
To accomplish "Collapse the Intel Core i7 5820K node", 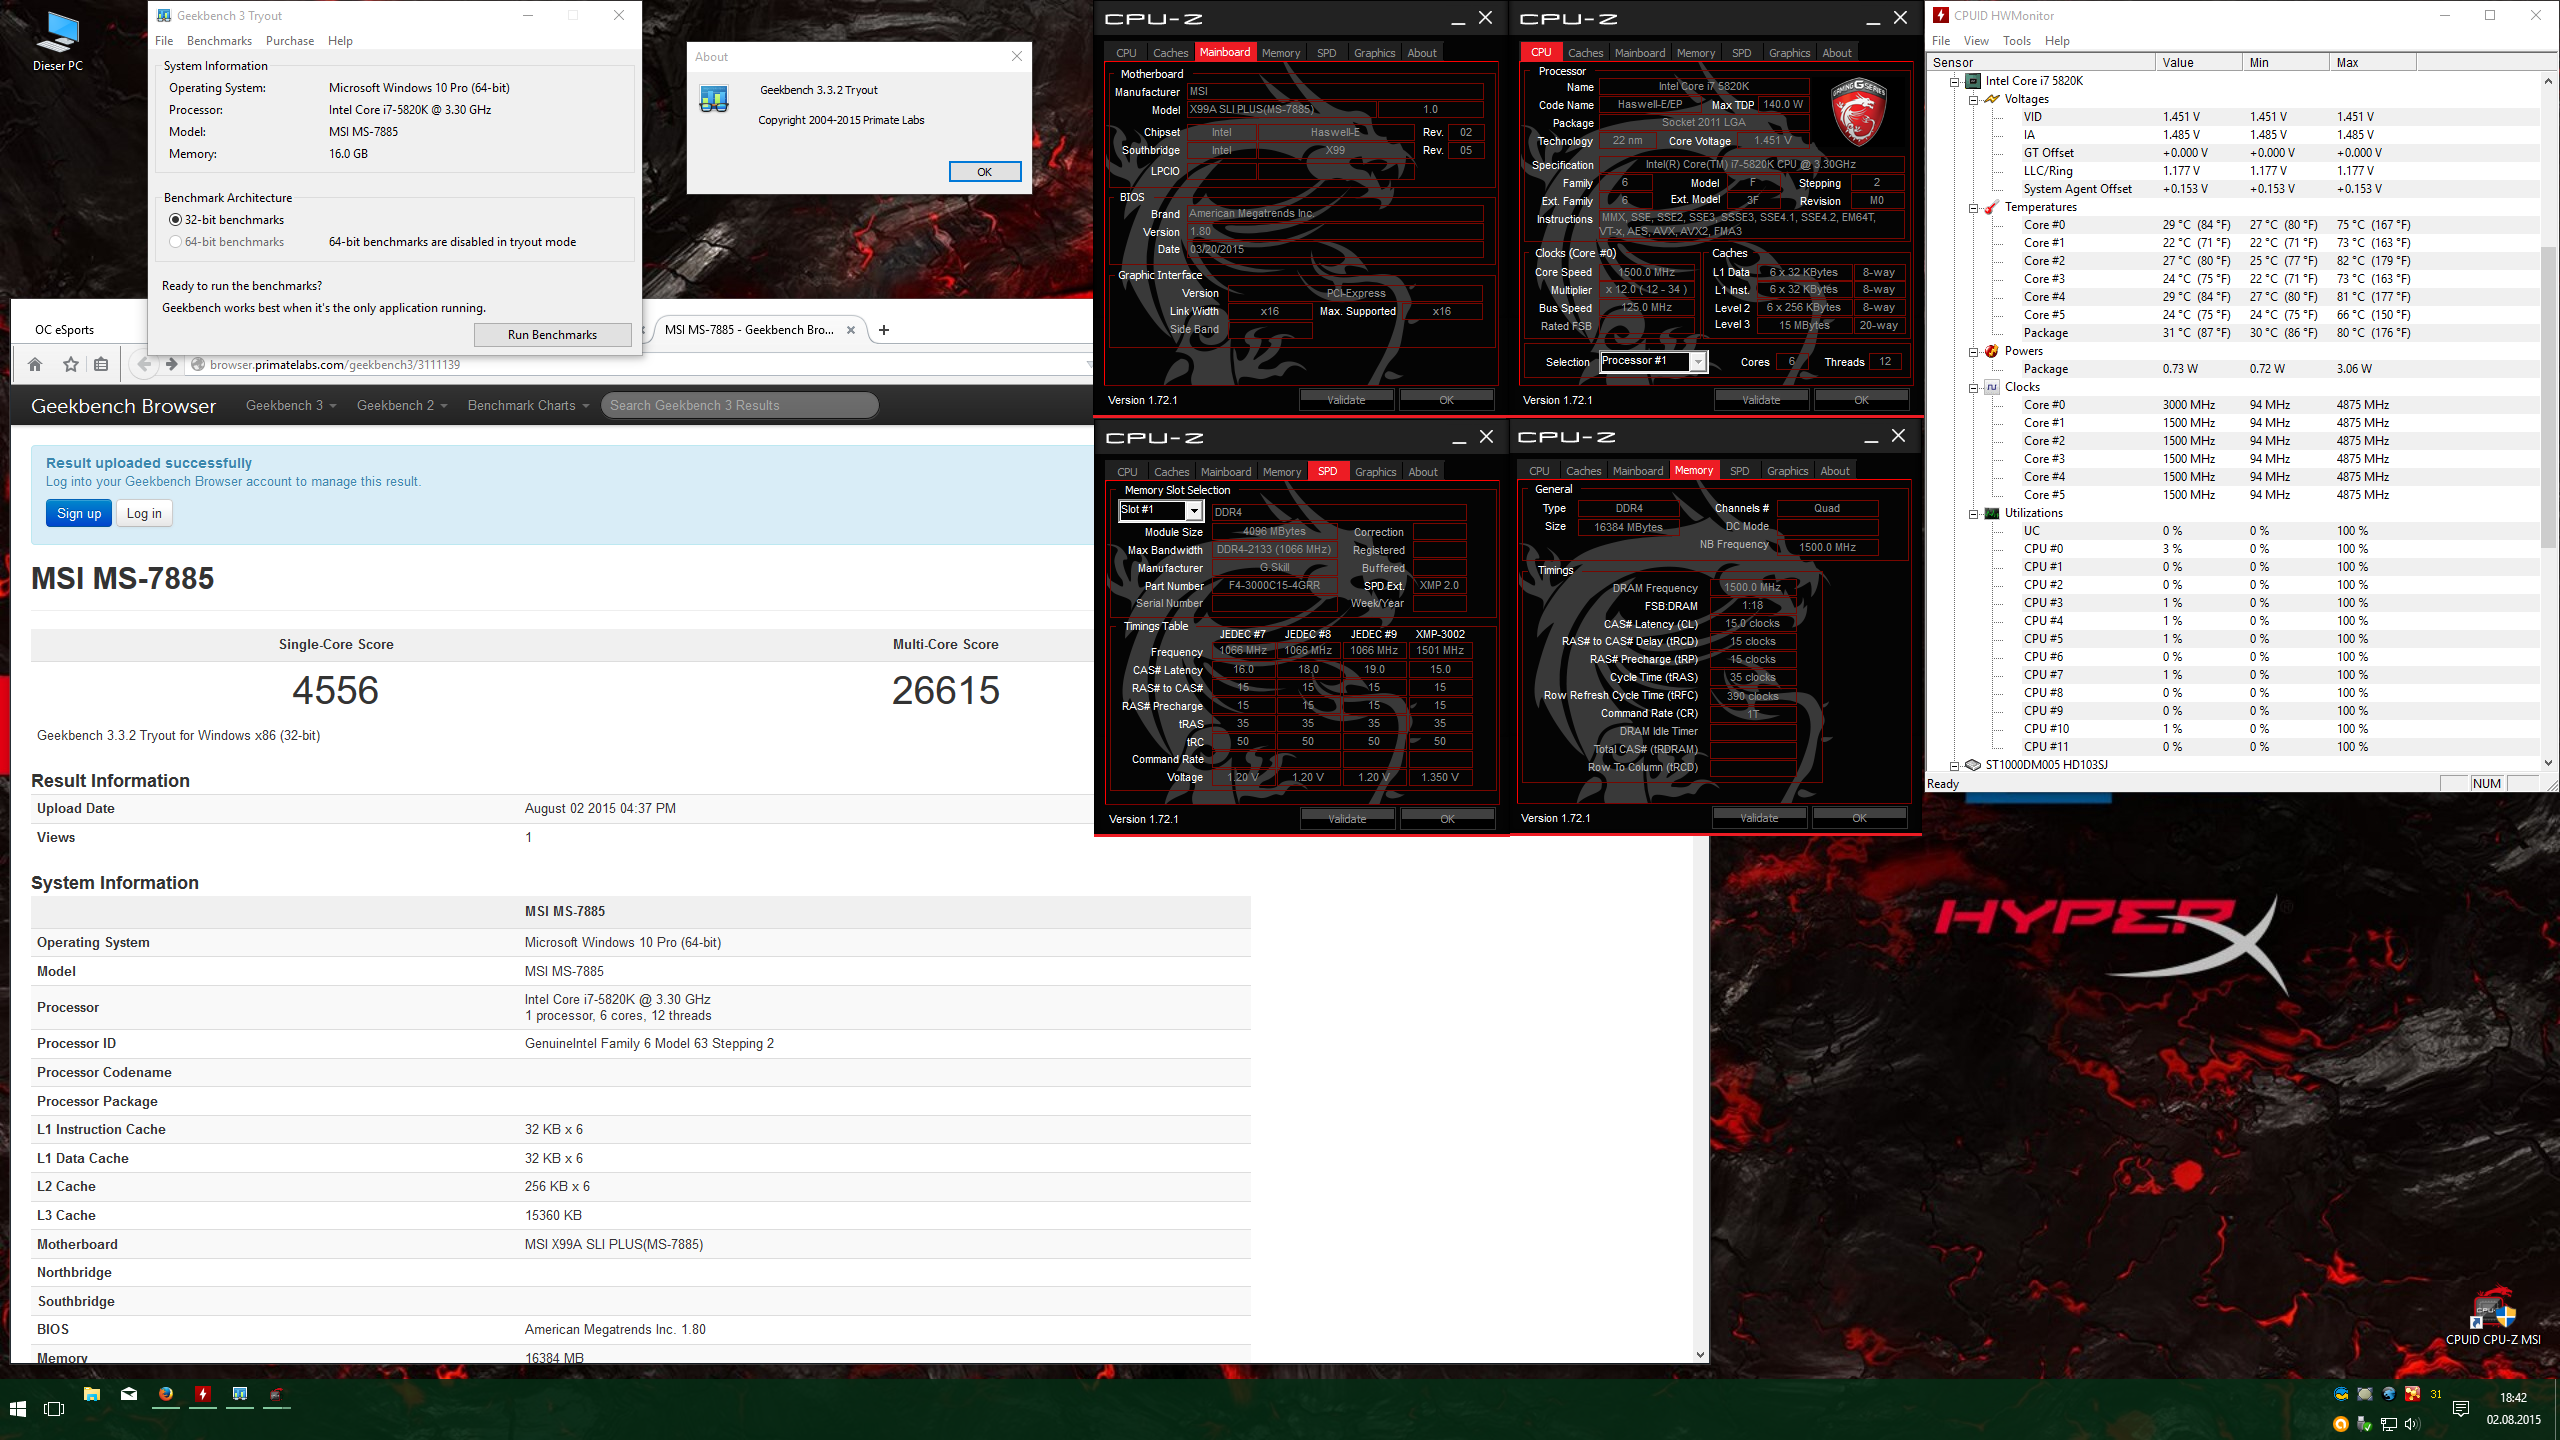I will [1954, 81].
